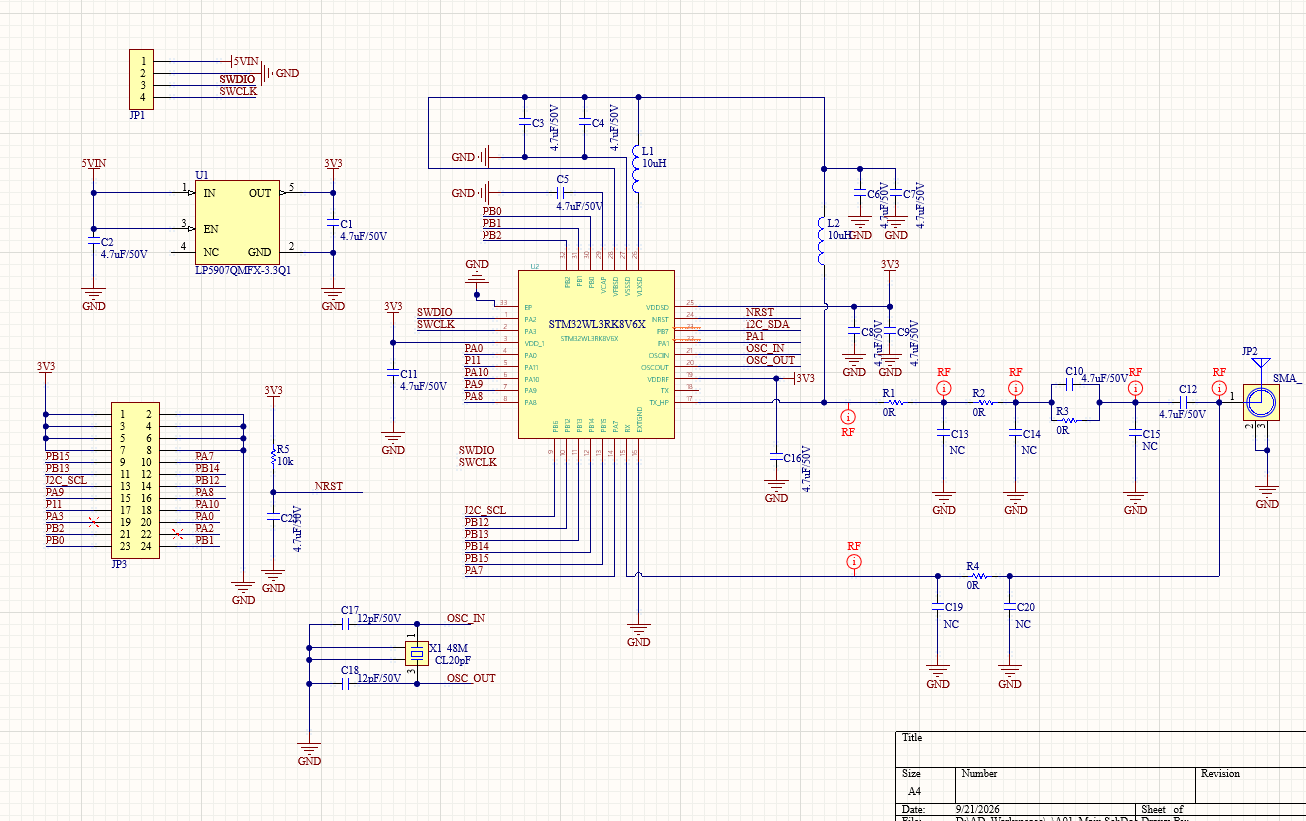This screenshot has height=821, width=1306.
Task: Select capacitor C1 at the regulator output
Action: tap(333, 222)
